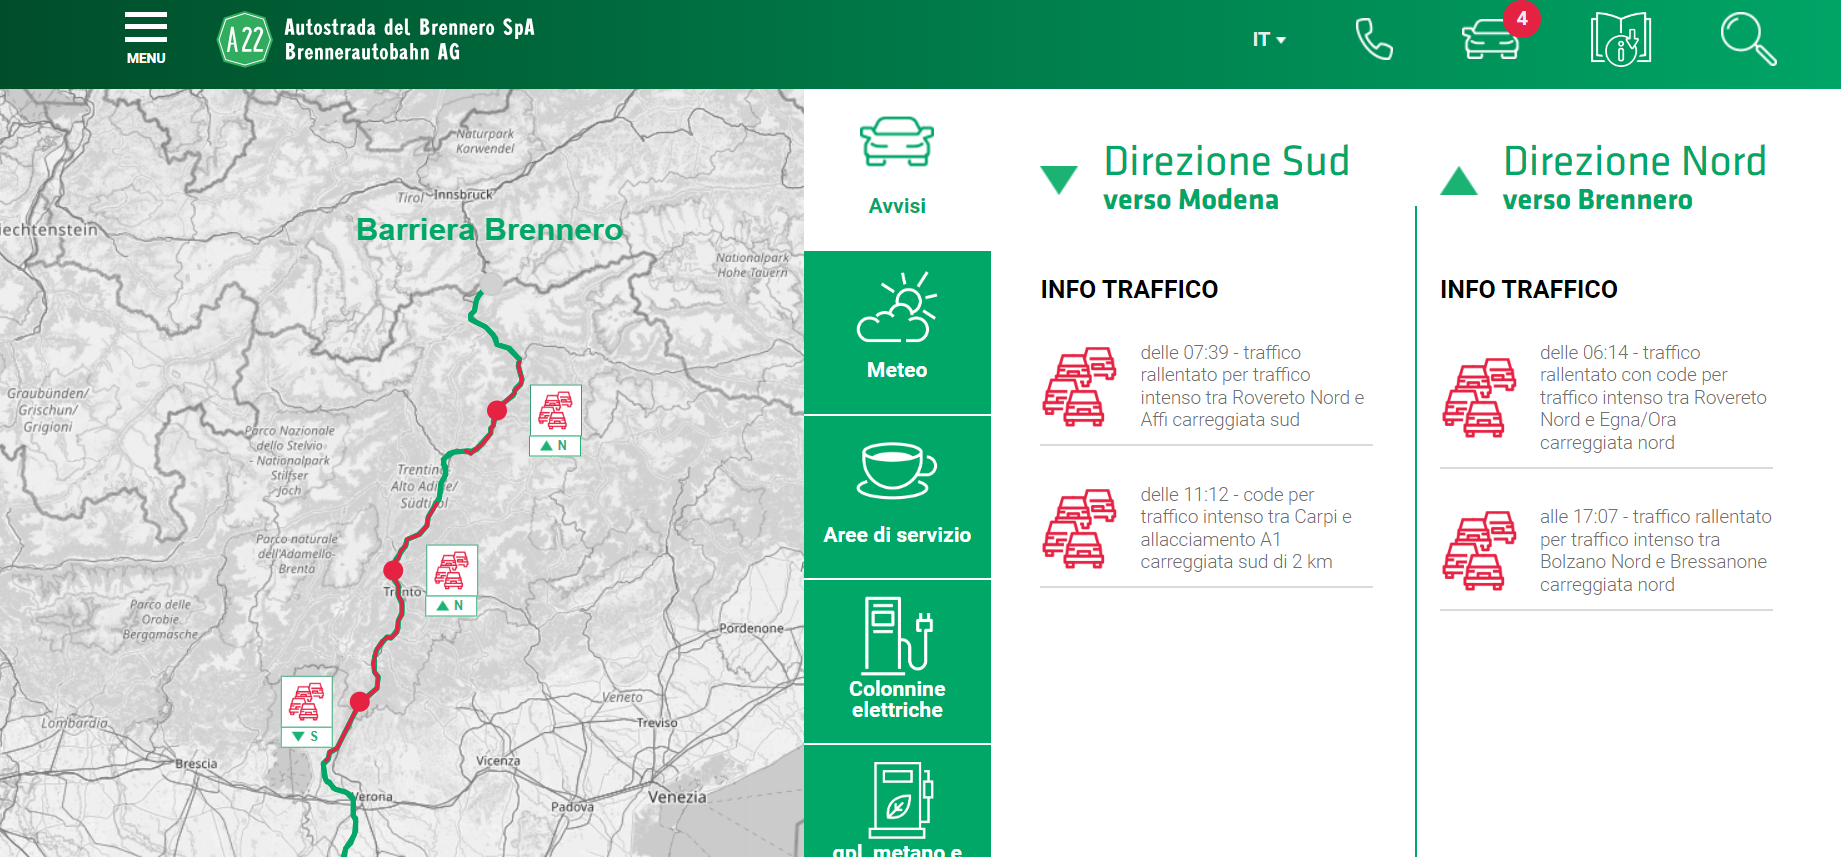Click the magnifying glass search icon
Image resolution: width=1841 pixels, height=857 pixels.
click(1747, 40)
